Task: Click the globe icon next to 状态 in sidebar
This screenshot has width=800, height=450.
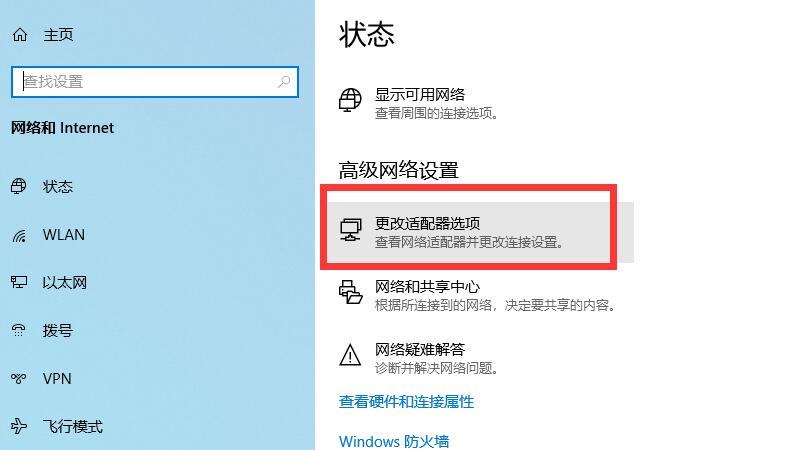Action: 19,186
